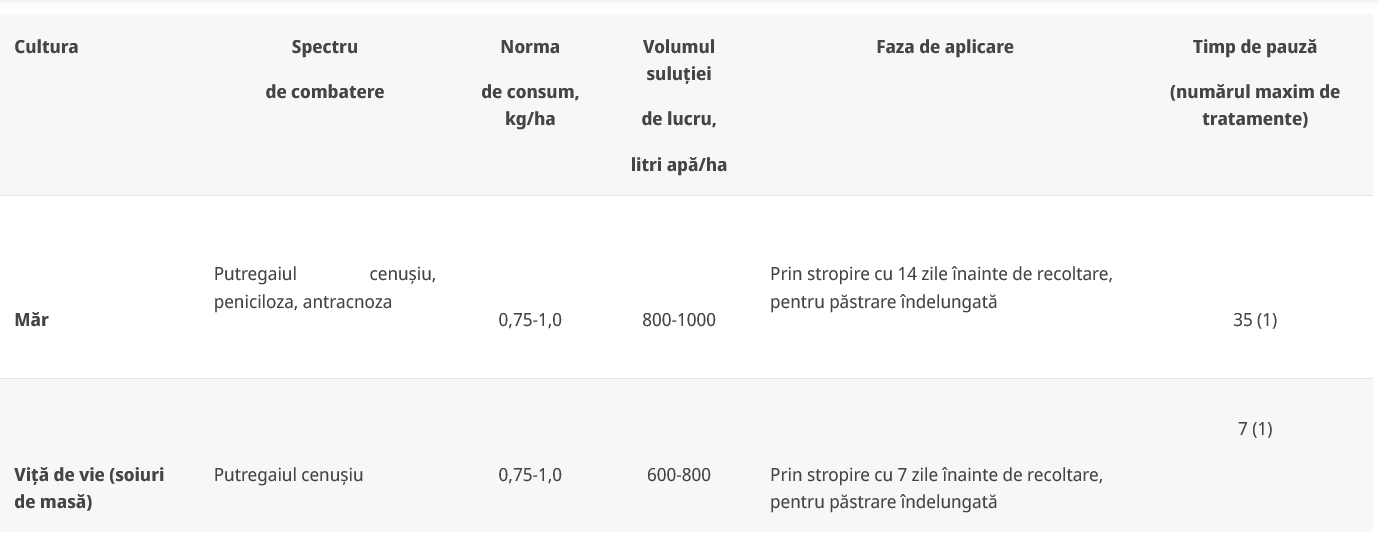Click the 0,75-1,0 value in grapevine row
The height and width of the screenshot is (534, 1380).
coord(530,475)
